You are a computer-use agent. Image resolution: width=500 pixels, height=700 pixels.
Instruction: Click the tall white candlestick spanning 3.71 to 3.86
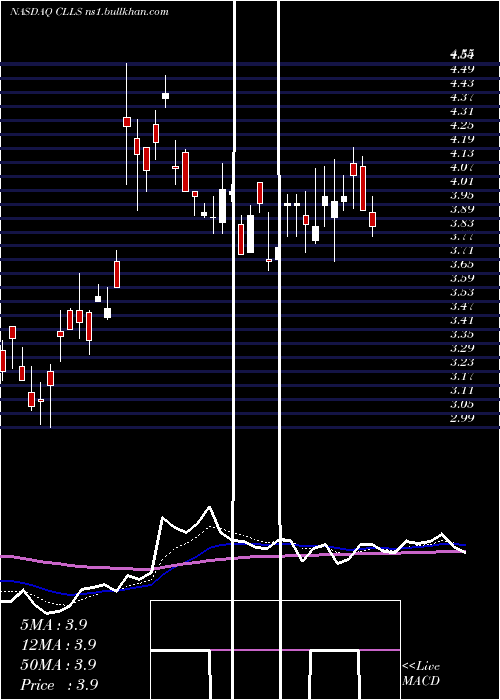coord(250,234)
